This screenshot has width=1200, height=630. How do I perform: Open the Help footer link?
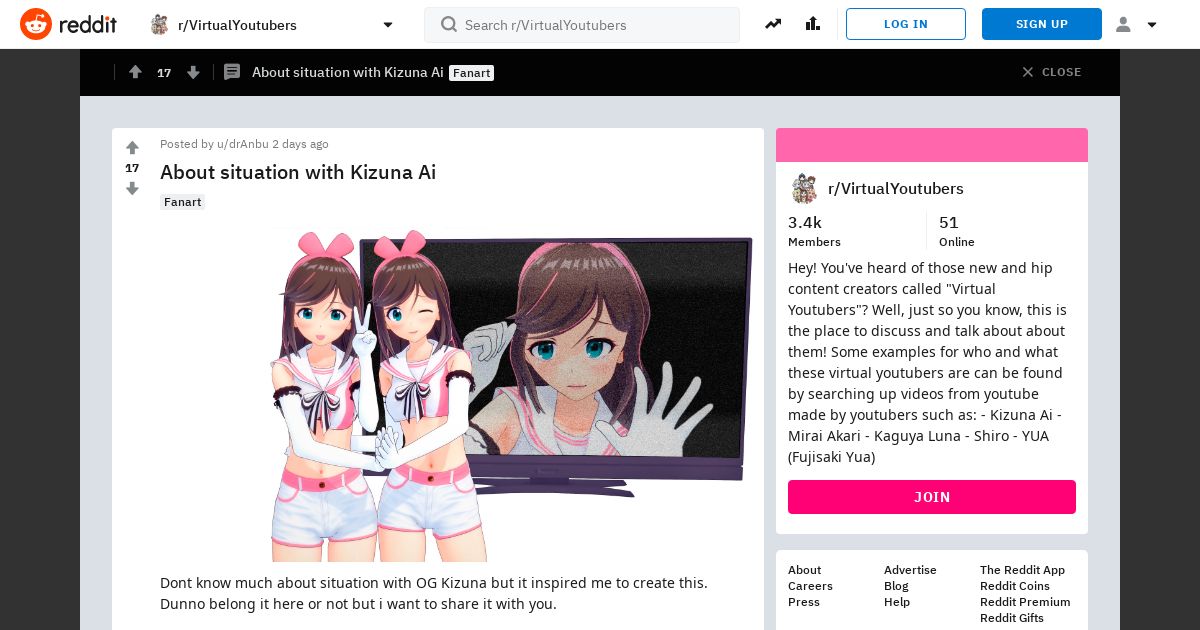pyautogui.click(x=897, y=602)
